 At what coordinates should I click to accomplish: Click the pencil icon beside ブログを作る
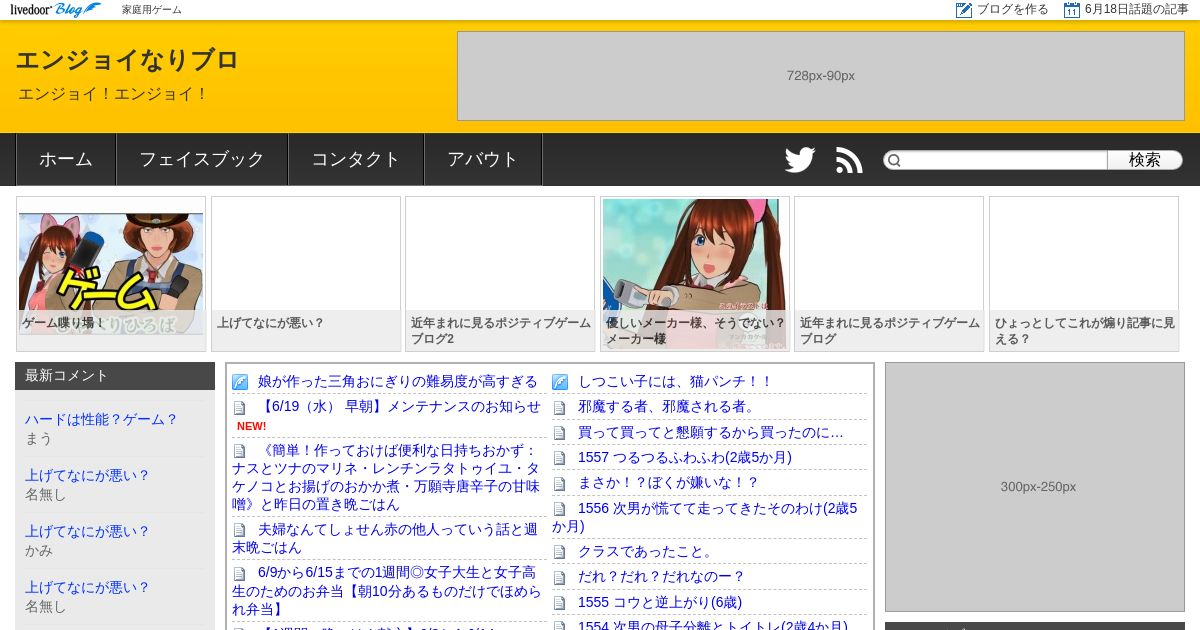(x=964, y=10)
